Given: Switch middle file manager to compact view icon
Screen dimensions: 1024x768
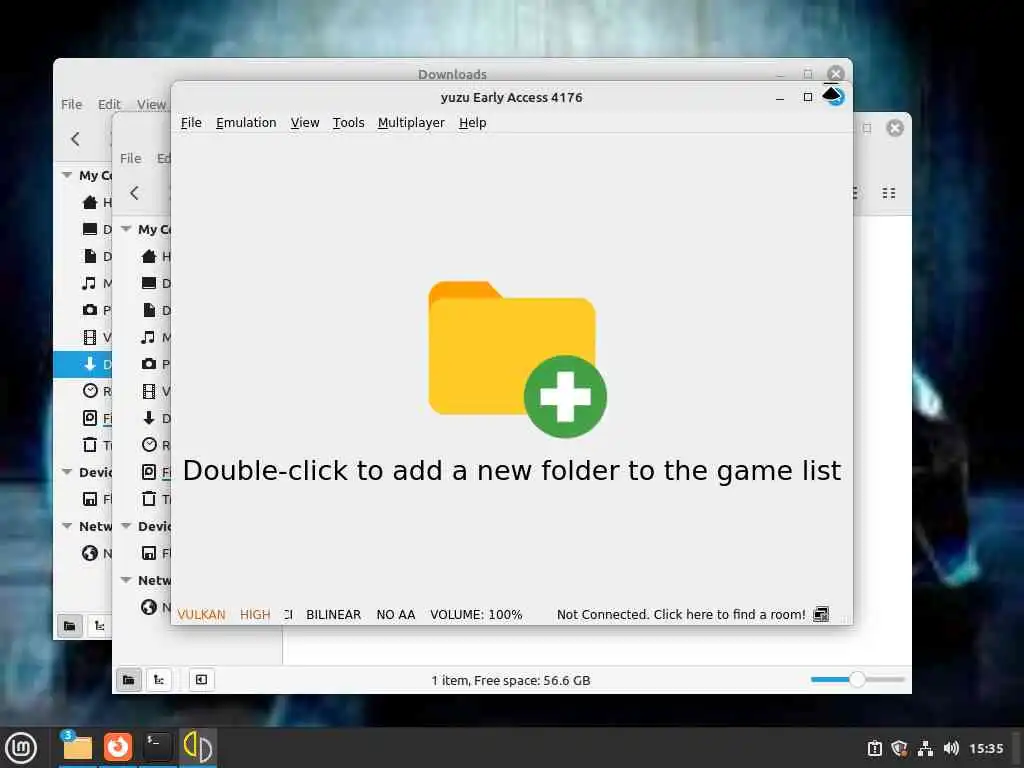Looking at the screenshot, I should [889, 193].
